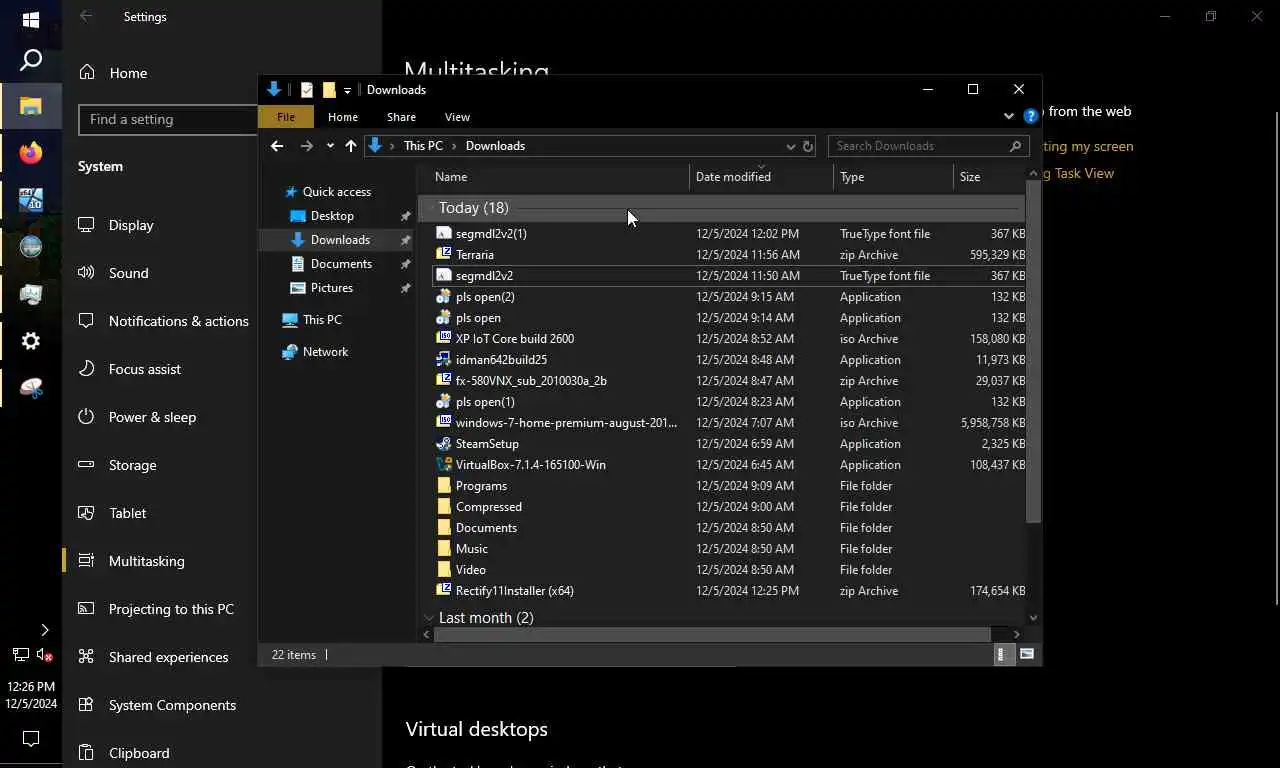
Task: Select the vertical scrollbar in the file list
Action: pos(1033,352)
